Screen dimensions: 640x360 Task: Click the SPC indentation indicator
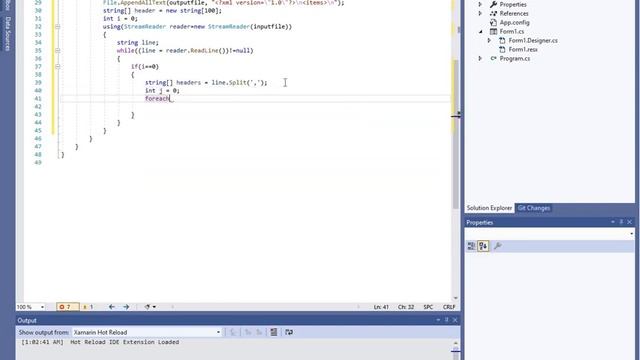[428, 307]
